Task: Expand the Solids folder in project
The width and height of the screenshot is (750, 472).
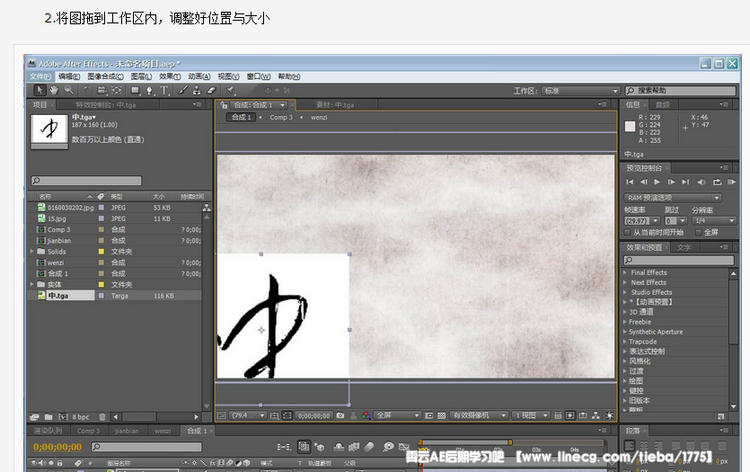Action: coord(32,251)
